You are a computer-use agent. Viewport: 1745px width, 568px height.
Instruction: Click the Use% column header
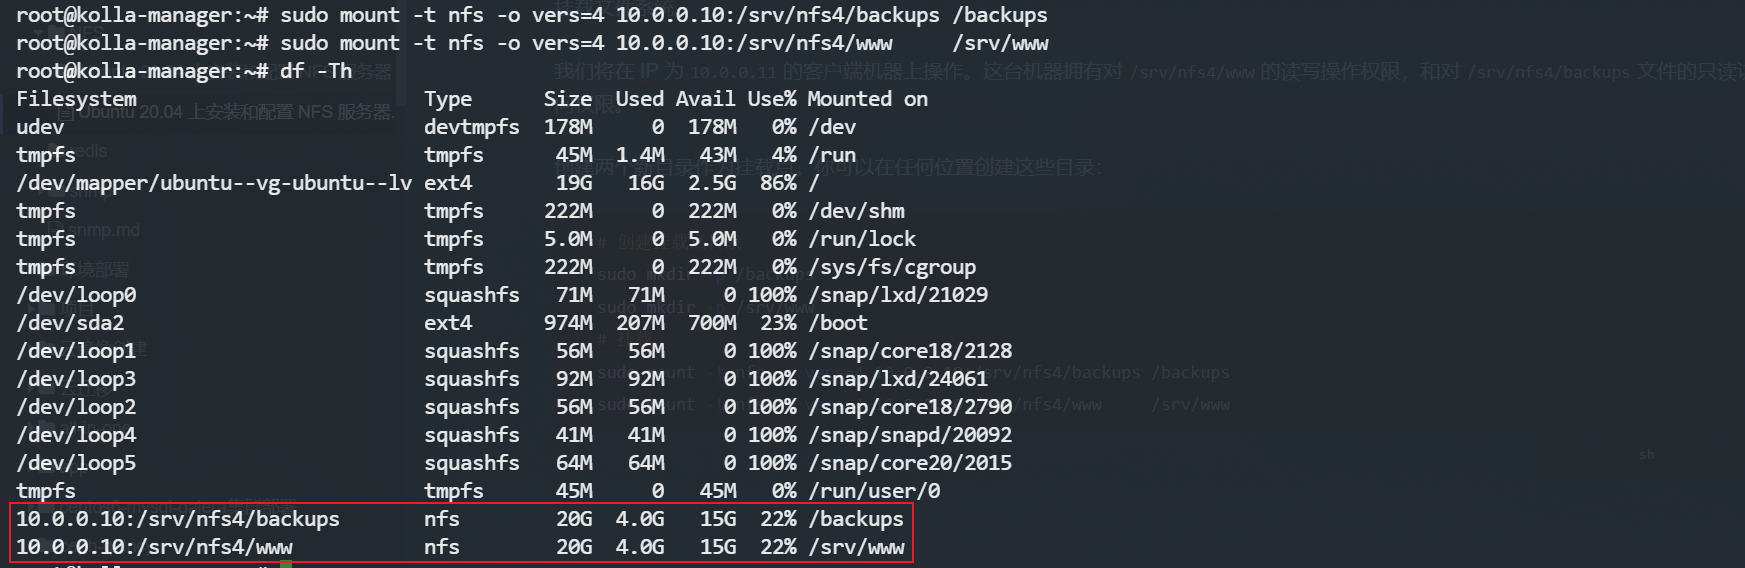[772, 99]
